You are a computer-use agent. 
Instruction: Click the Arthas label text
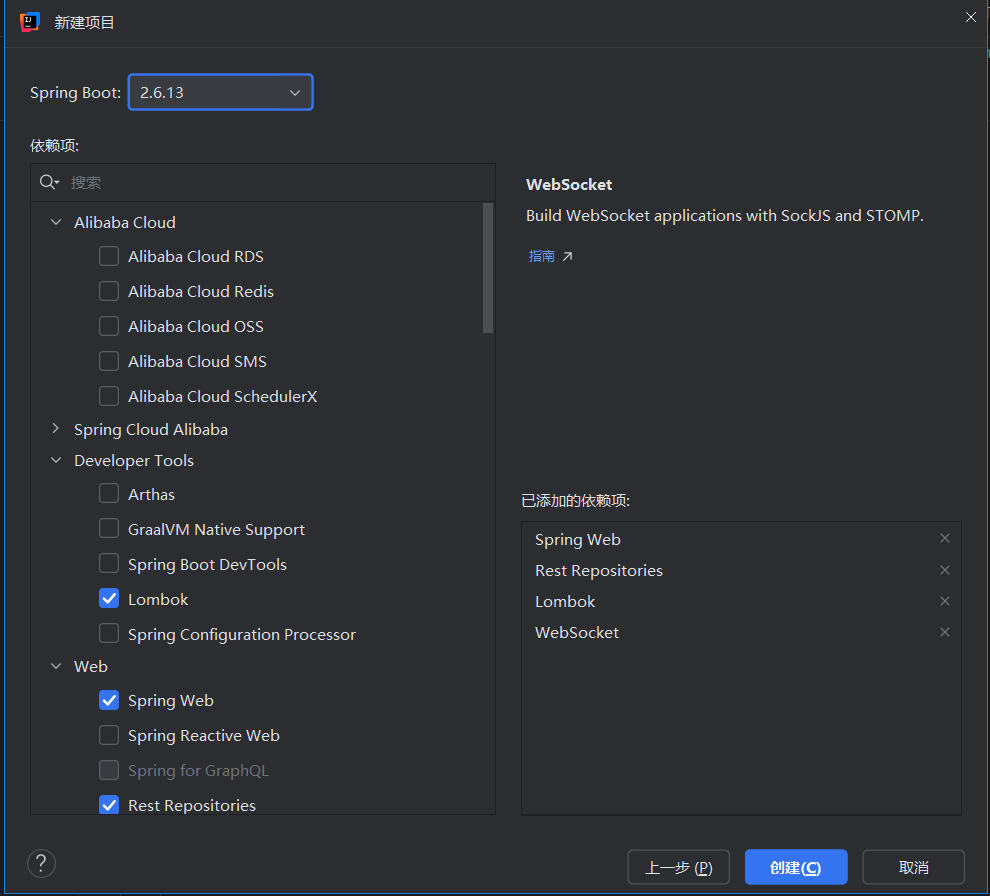pos(151,494)
